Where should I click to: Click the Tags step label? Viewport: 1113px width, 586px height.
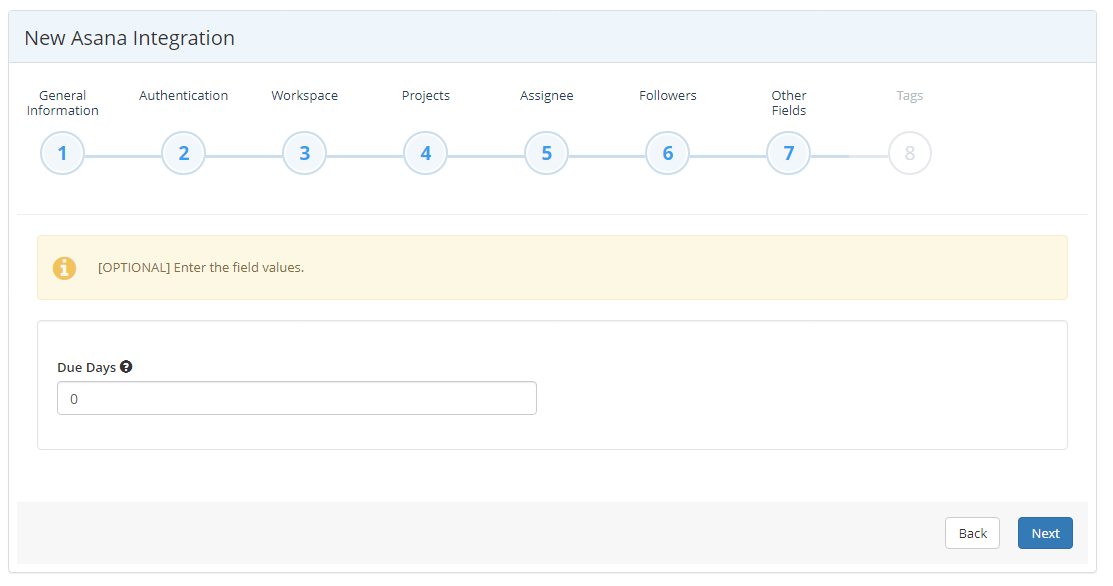tap(909, 95)
